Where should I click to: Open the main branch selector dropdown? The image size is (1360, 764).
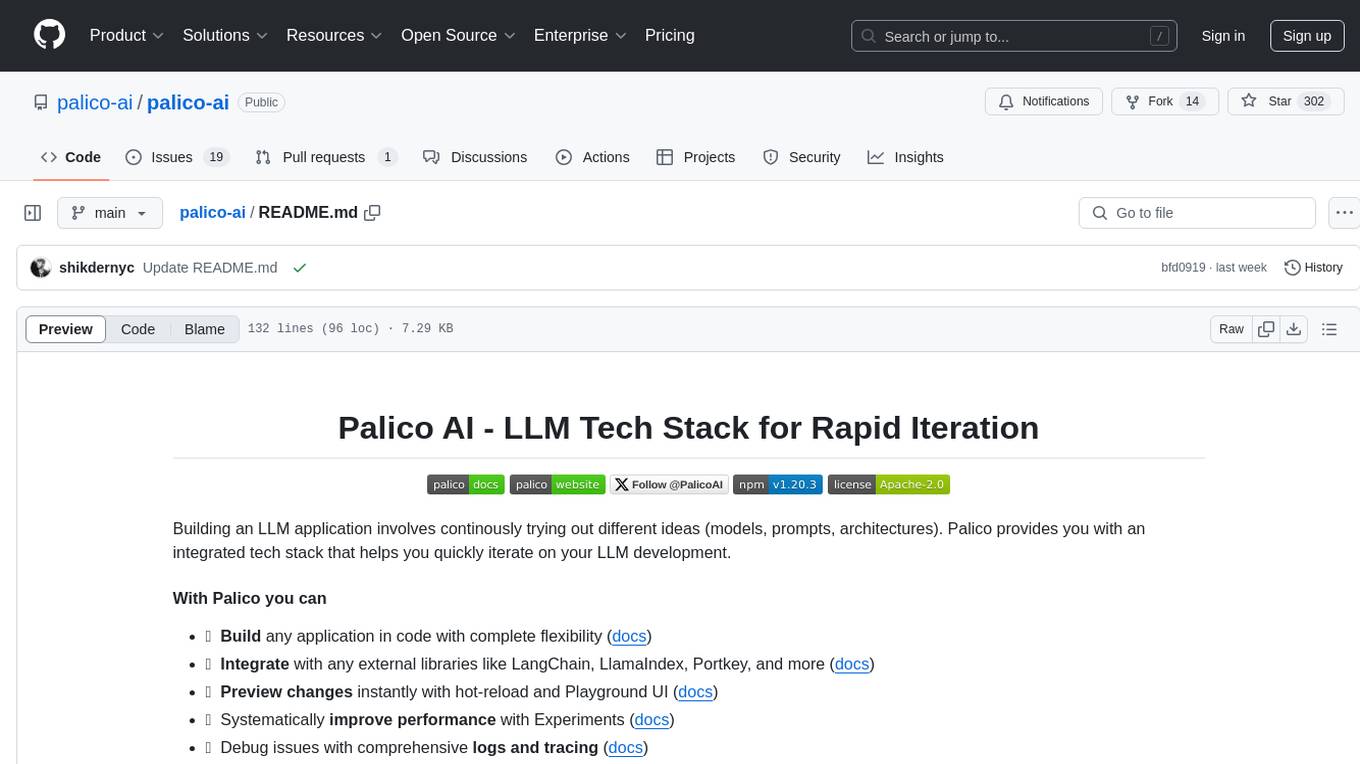pos(110,213)
